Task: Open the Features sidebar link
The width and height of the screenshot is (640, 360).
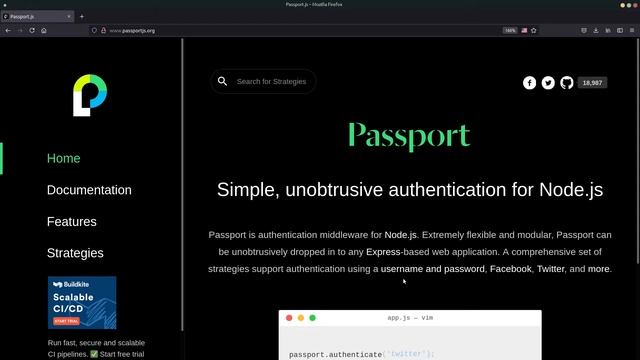Action: (x=72, y=222)
